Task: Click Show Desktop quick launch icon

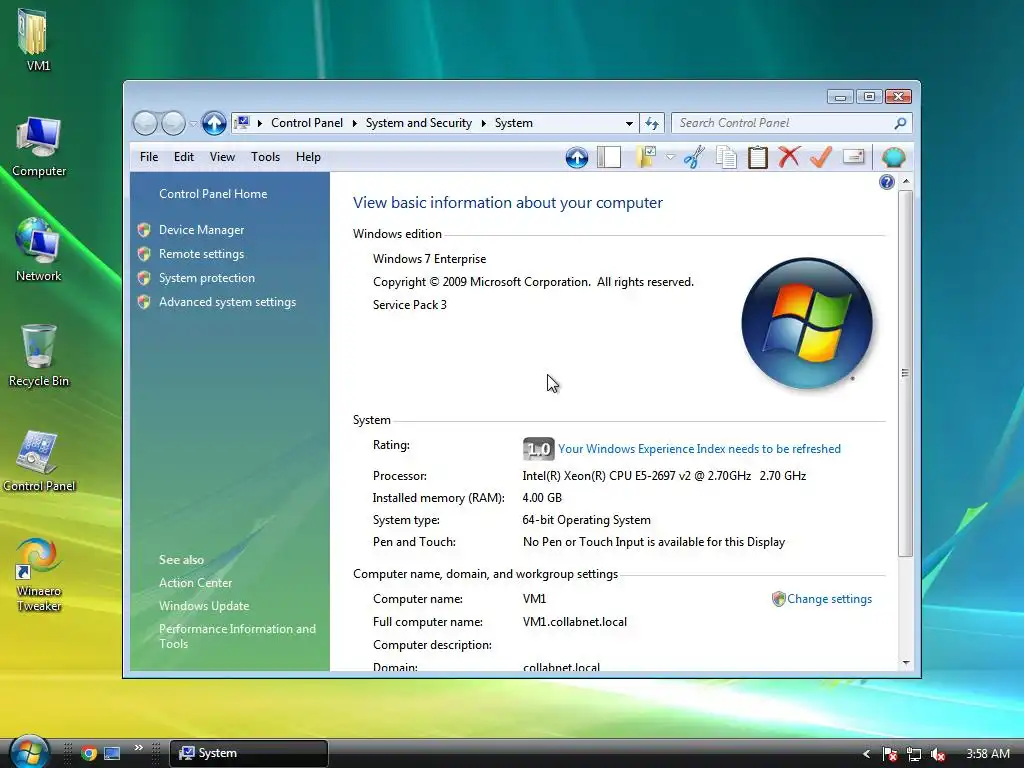Action: [x=112, y=753]
